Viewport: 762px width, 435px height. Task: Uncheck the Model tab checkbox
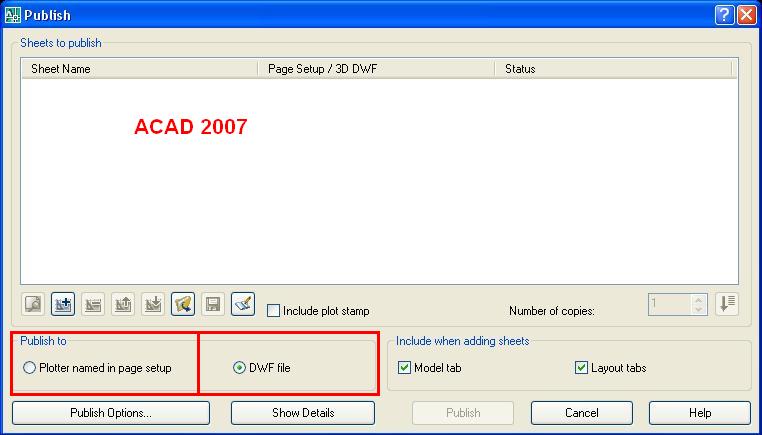pos(404,367)
